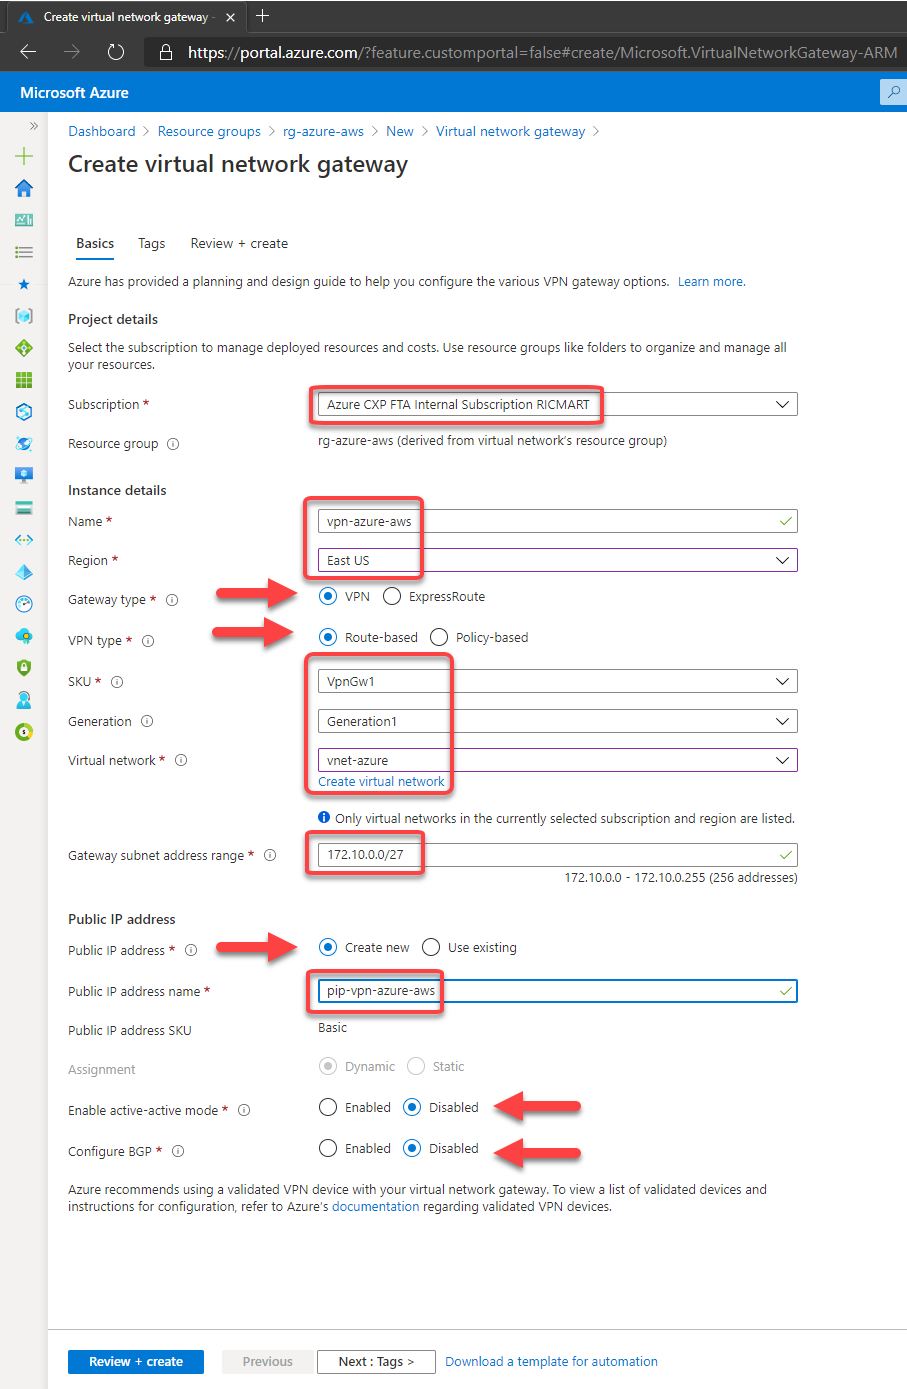Switch to the Tags tab
907x1389 pixels.
152,244
